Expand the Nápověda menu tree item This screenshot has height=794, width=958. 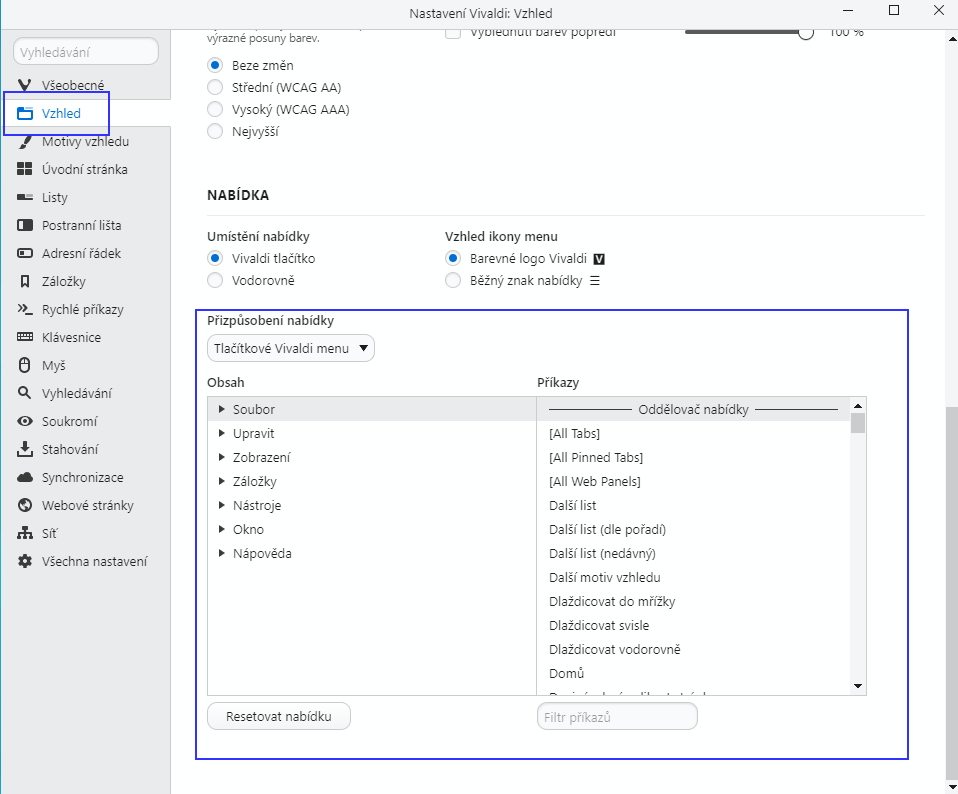[x=222, y=553]
